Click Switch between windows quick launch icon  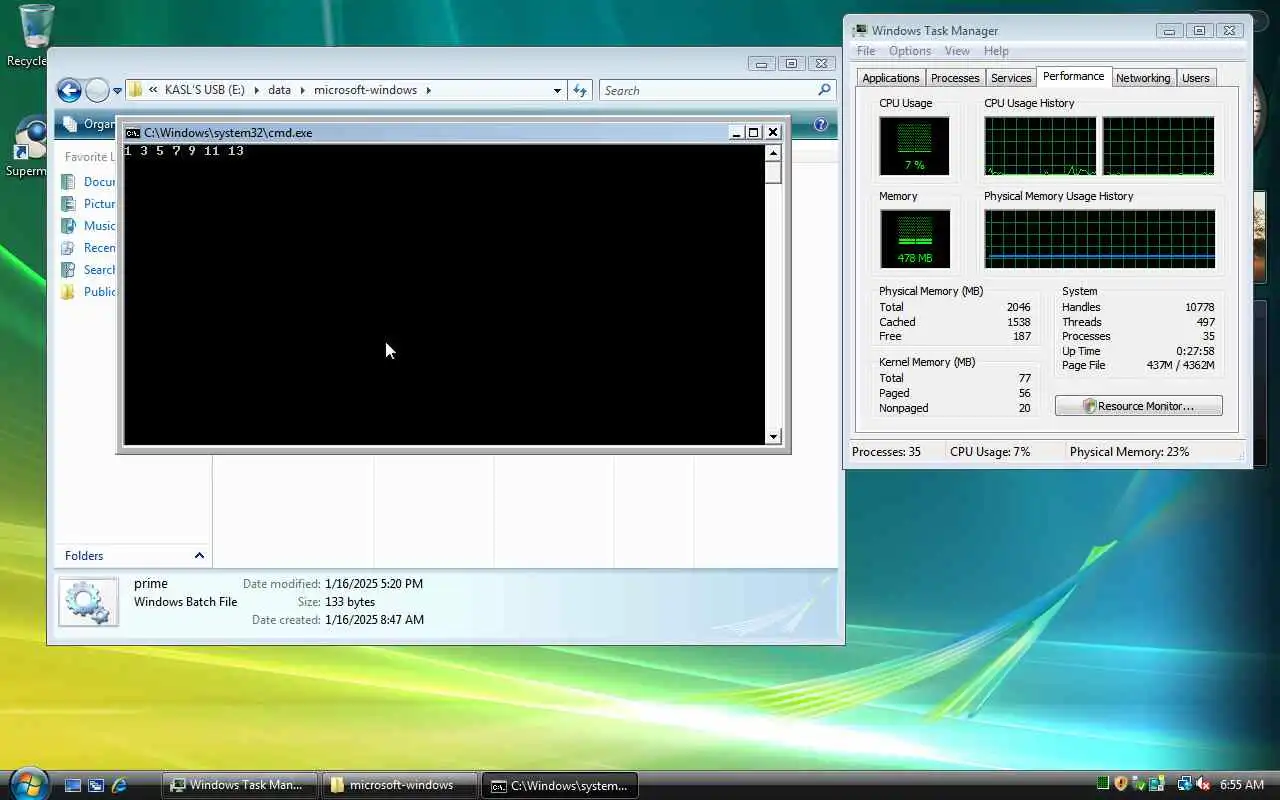click(96, 786)
